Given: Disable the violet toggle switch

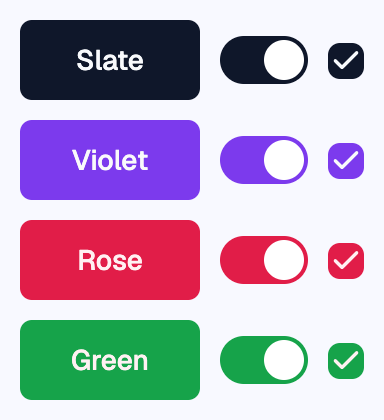Looking at the screenshot, I should (264, 160).
